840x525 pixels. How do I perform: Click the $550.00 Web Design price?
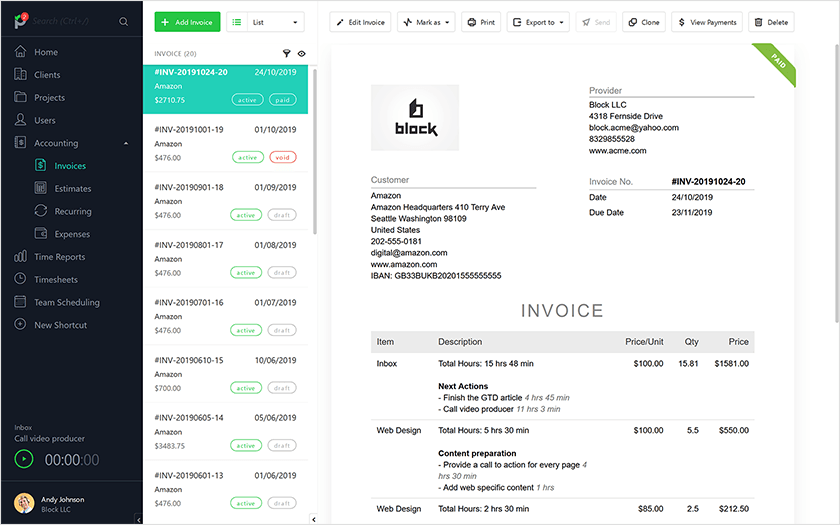pos(733,430)
